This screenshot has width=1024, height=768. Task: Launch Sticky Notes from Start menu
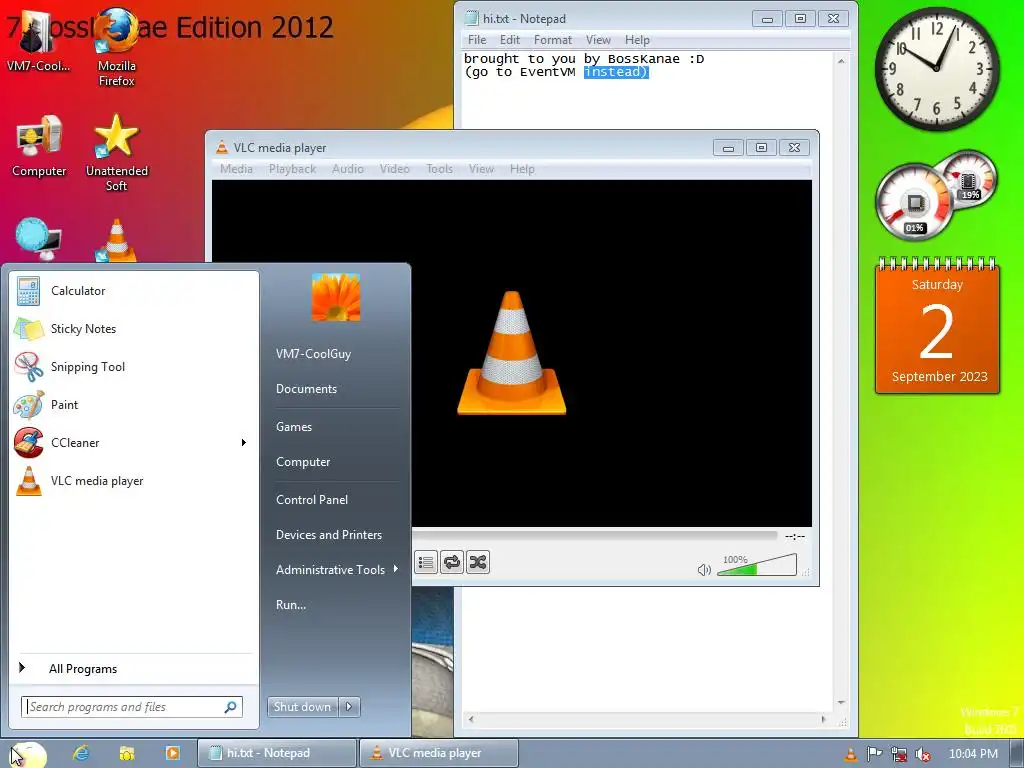coord(134,328)
